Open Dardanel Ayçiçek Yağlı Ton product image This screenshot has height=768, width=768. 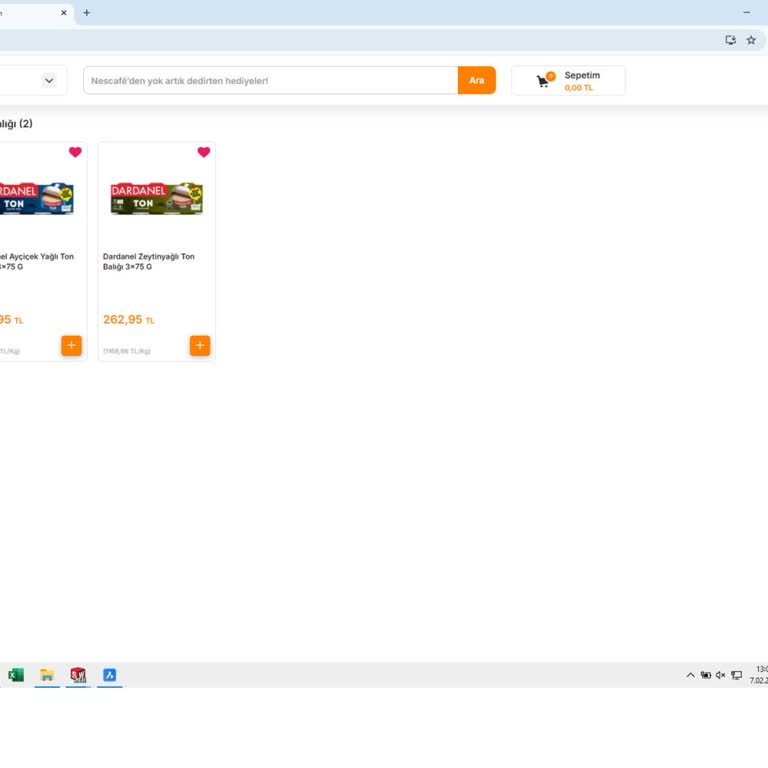[x=36, y=198]
